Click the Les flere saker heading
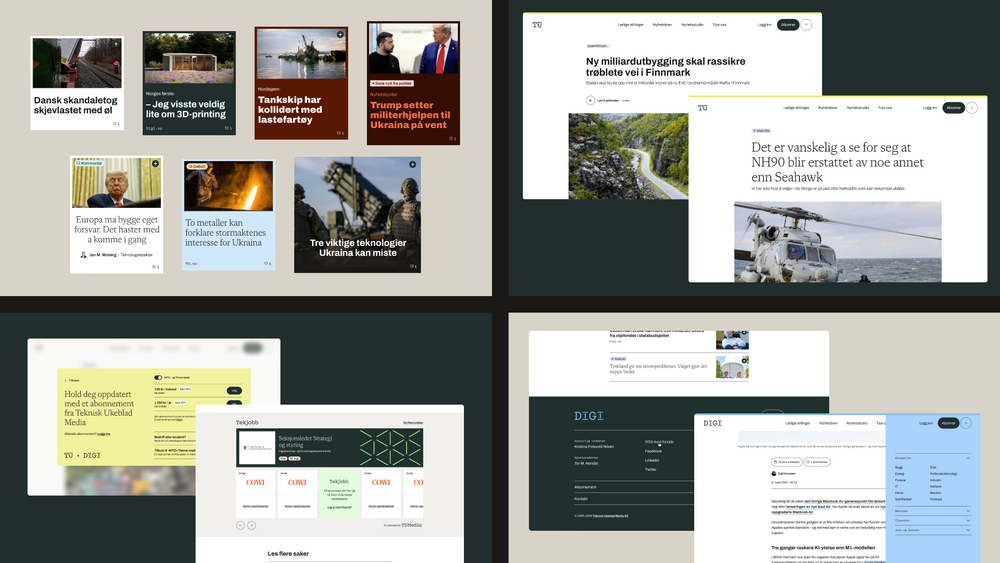1000x563 pixels. click(288, 553)
